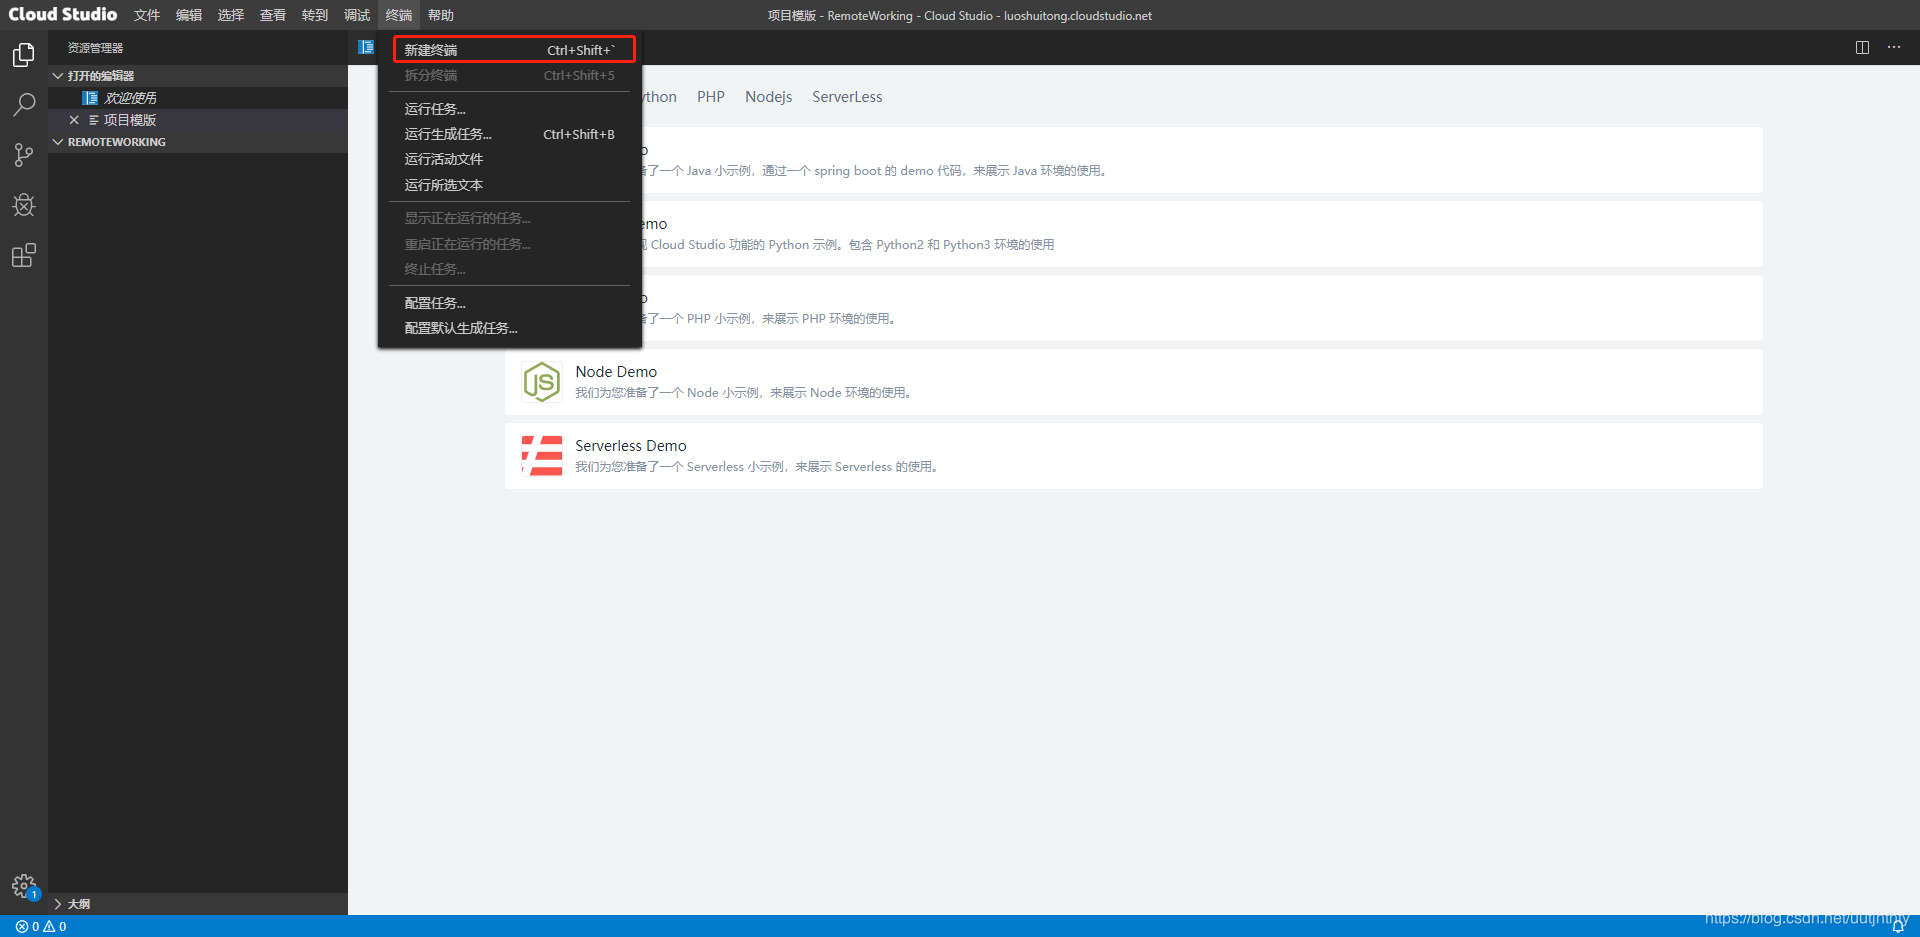The width and height of the screenshot is (1920, 937).
Task: Click the Cloud Studio logo text
Action: tap(63, 14)
